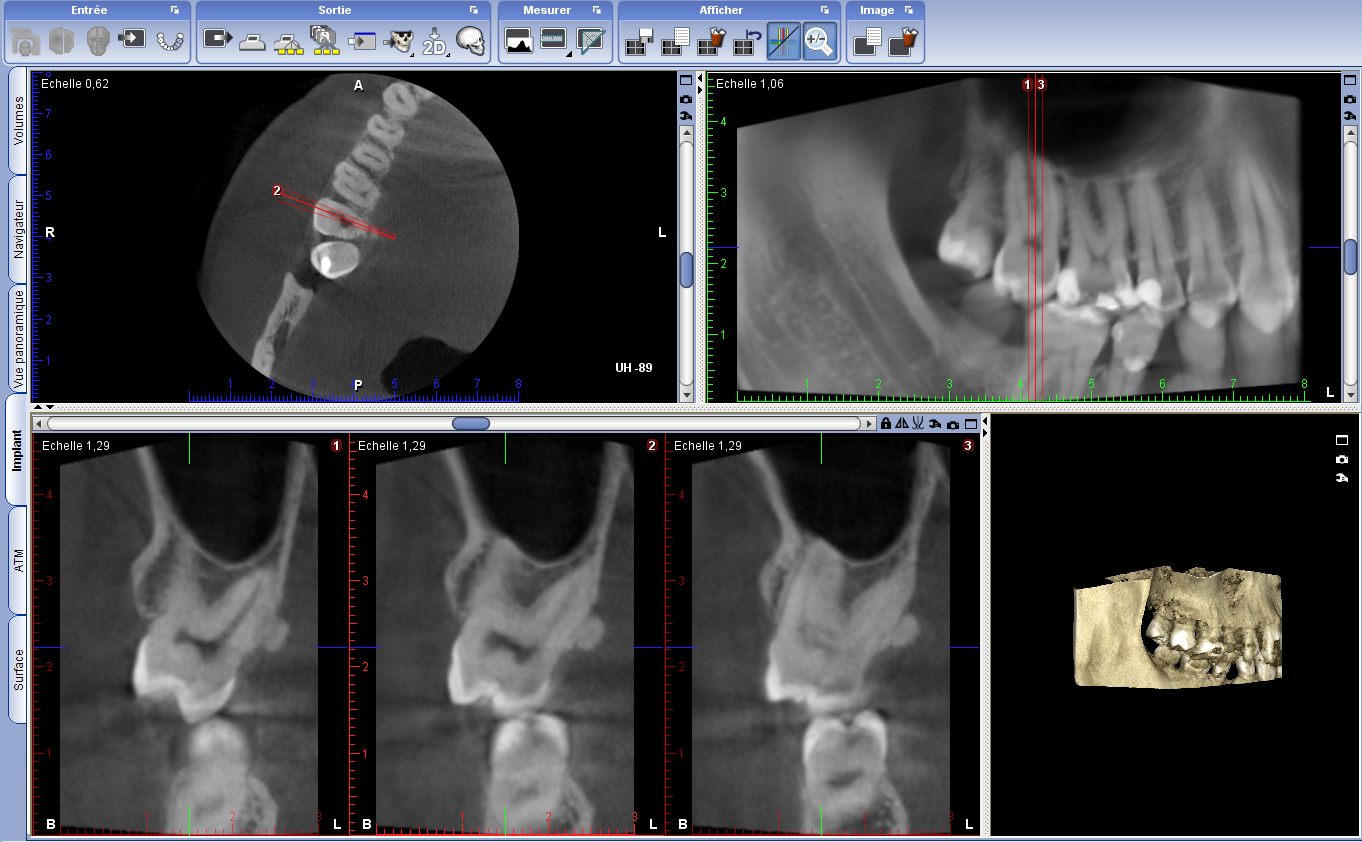This screenshot has width=1362, height=842.
Task: Click slice marker 1 in panoramic view
Action: [x=1027, y=85]
